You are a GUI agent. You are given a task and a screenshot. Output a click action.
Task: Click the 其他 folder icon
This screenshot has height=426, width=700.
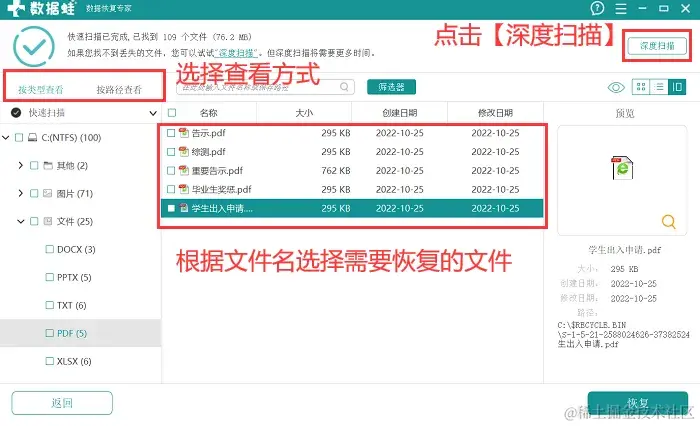point(48,166)
